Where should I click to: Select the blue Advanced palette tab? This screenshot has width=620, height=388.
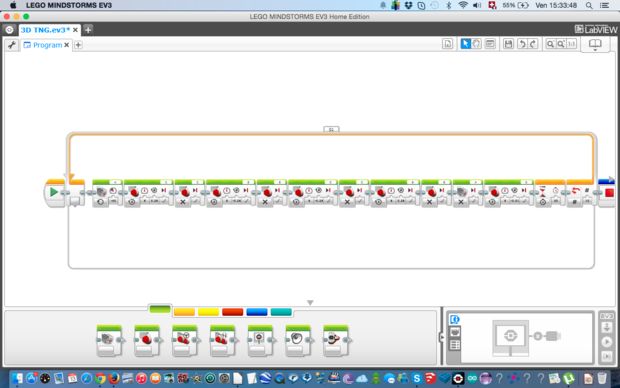[x=257, y=312]
